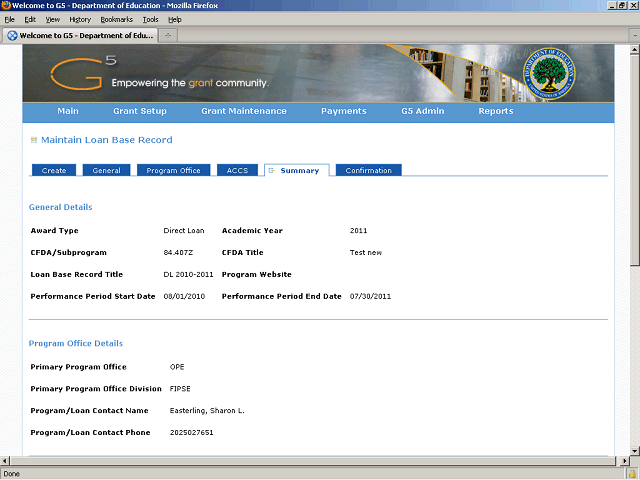Click the FIPSE division value
640x480 pixels.
pos(180,389)
